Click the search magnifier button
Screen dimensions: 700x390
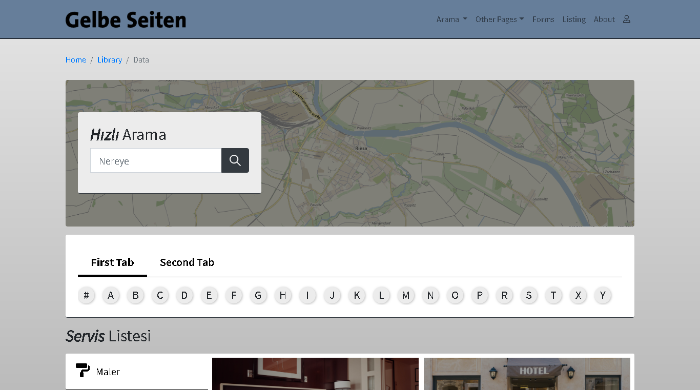click(x=235, y=160)
